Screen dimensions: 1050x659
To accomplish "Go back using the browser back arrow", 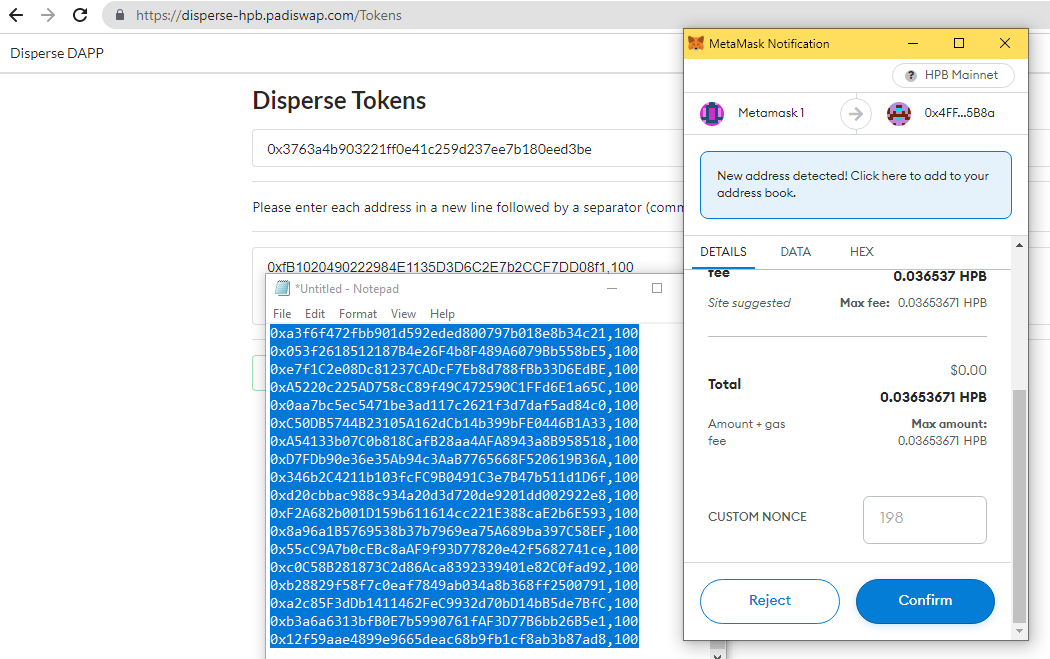I will click(x=16, y=15).
